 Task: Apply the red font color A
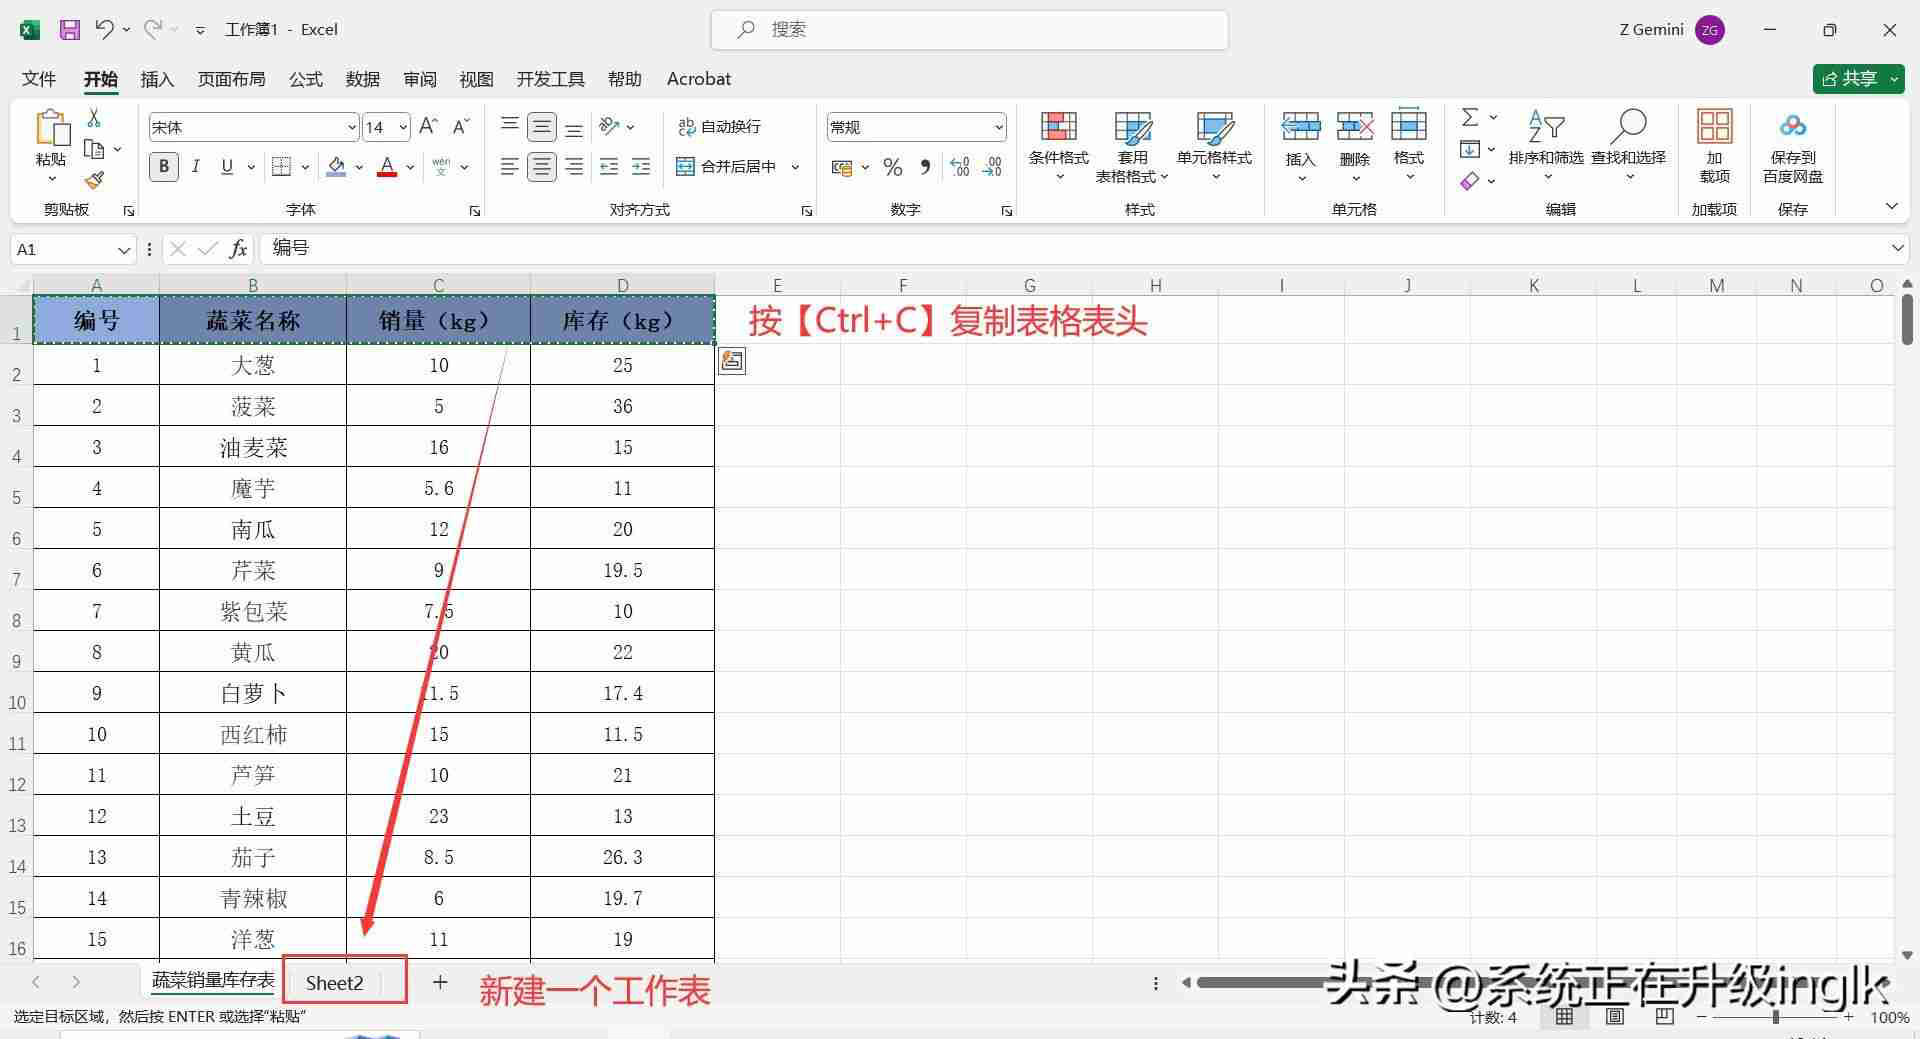388,167
